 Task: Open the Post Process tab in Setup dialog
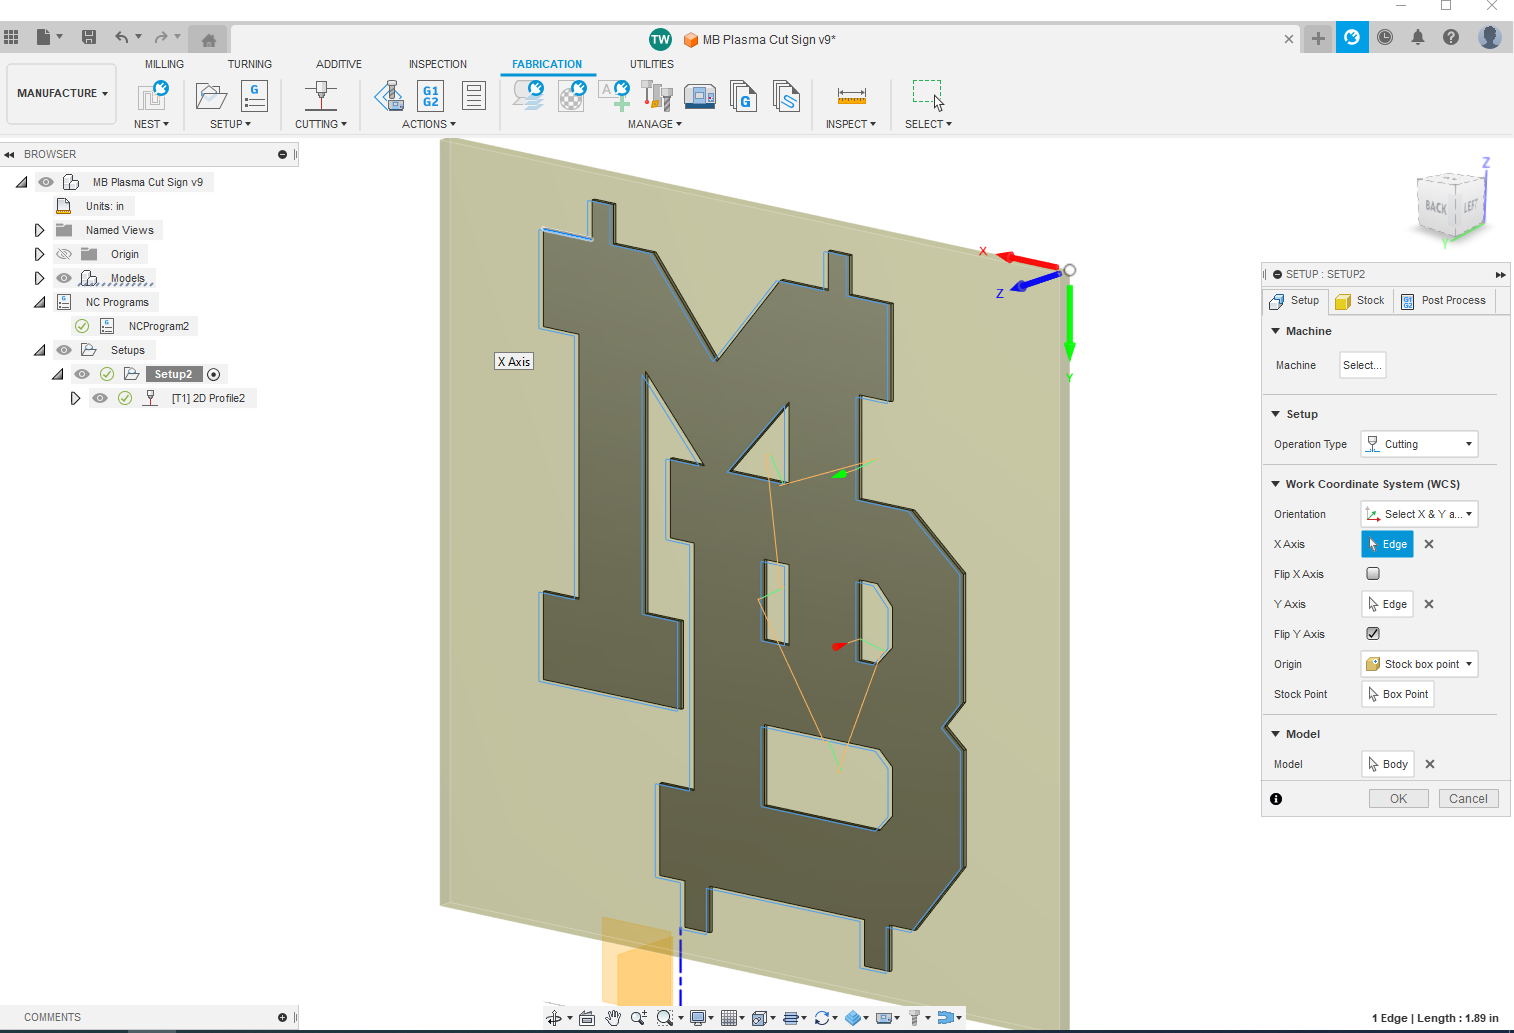pyautogui.click(x=1443, y=301)
